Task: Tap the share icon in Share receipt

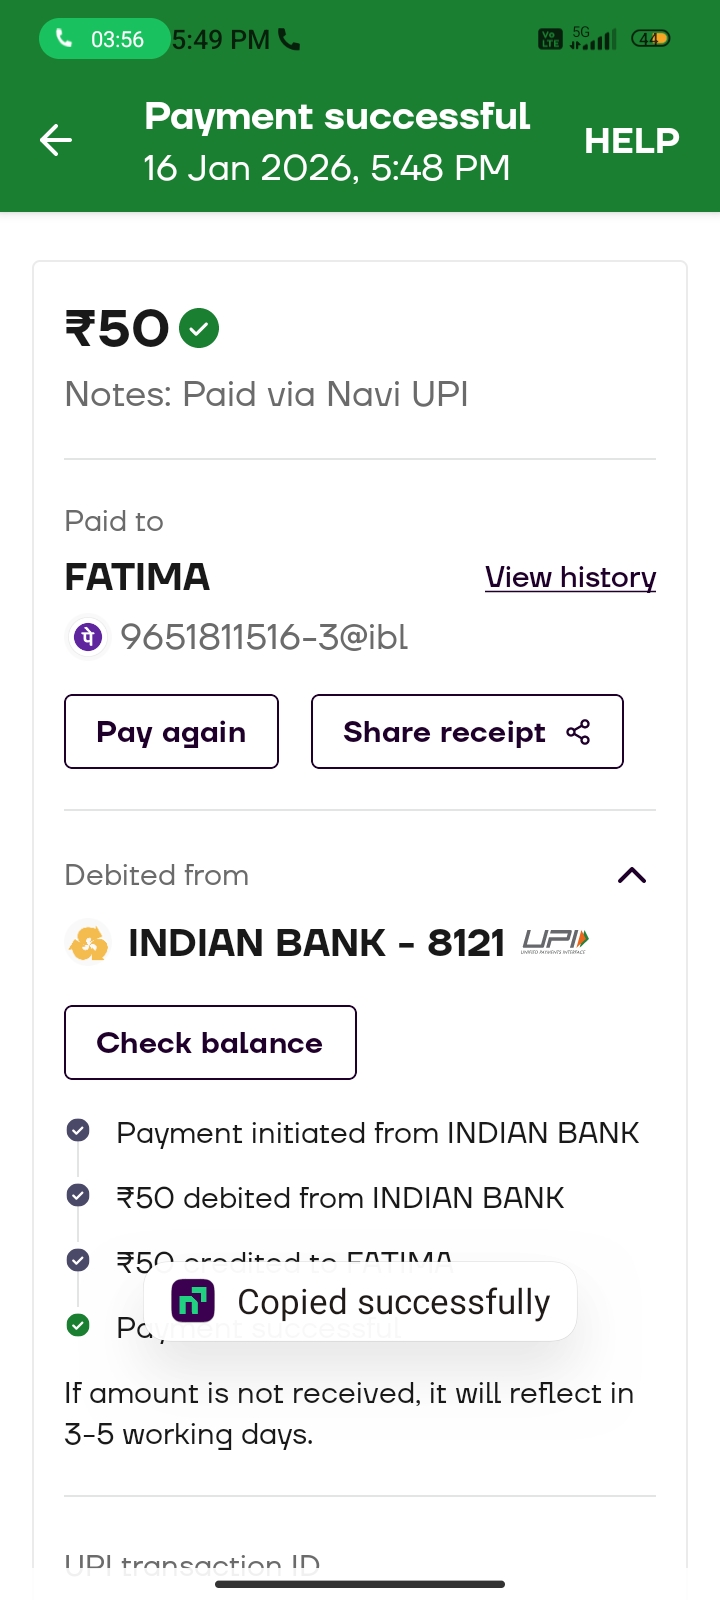Action: (x=578, y=732)
